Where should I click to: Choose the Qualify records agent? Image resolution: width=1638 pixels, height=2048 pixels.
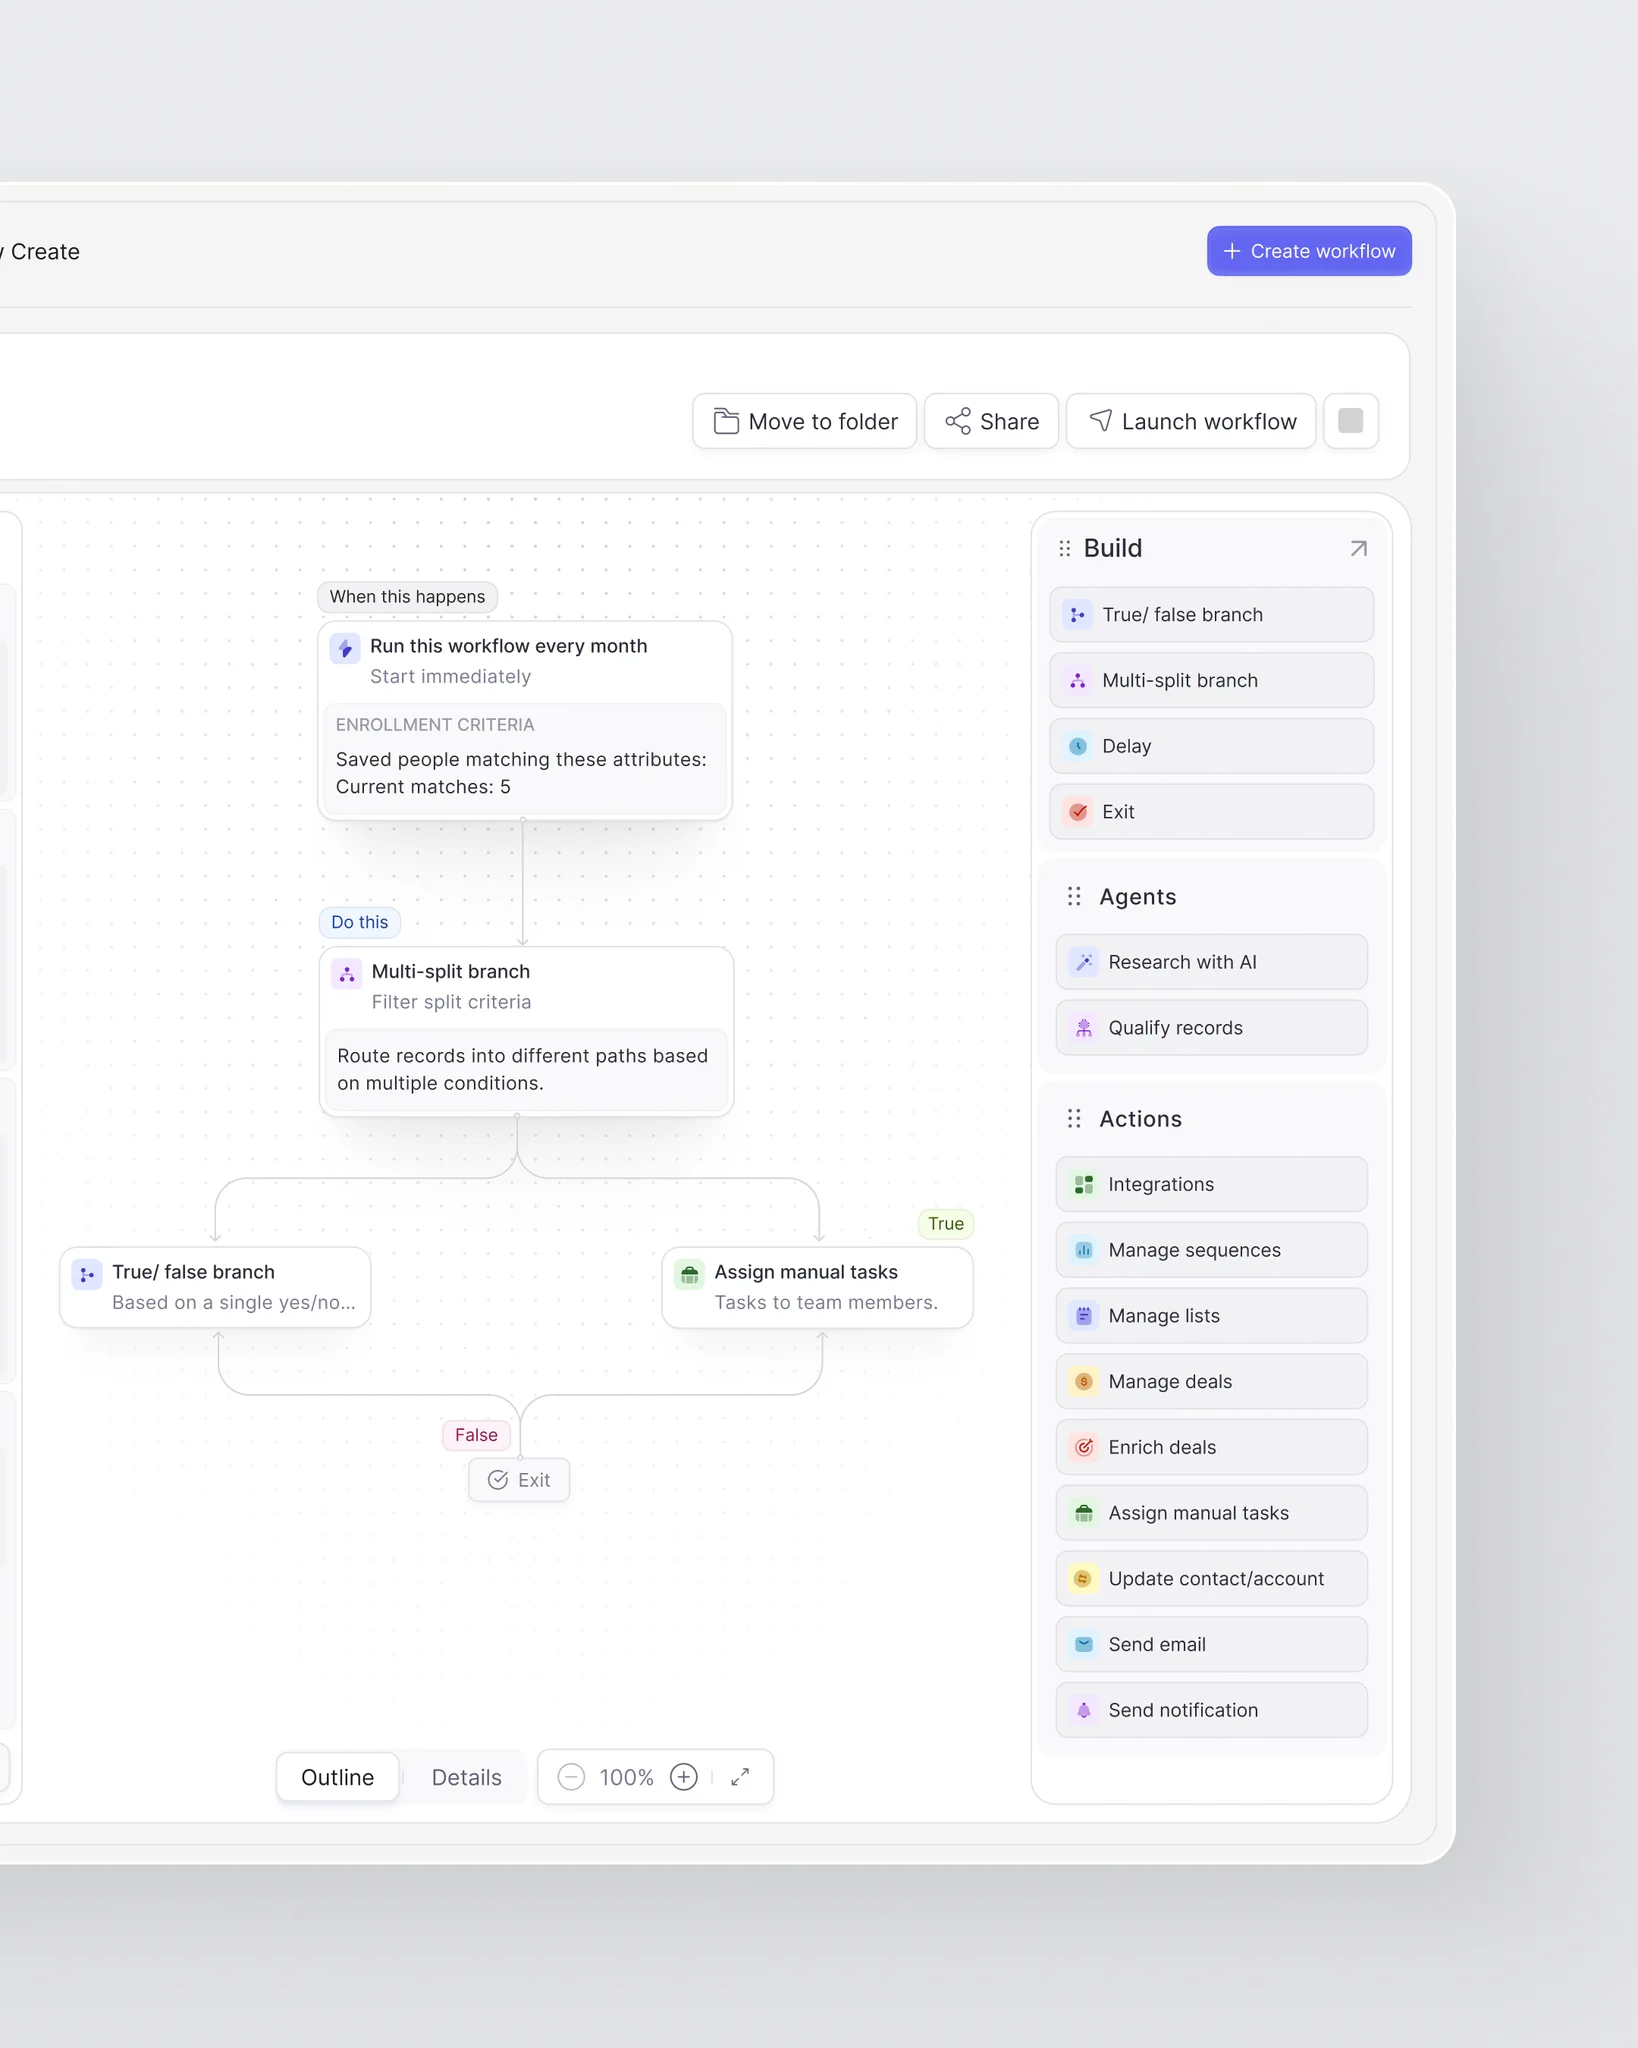tap(1212, 1027)
